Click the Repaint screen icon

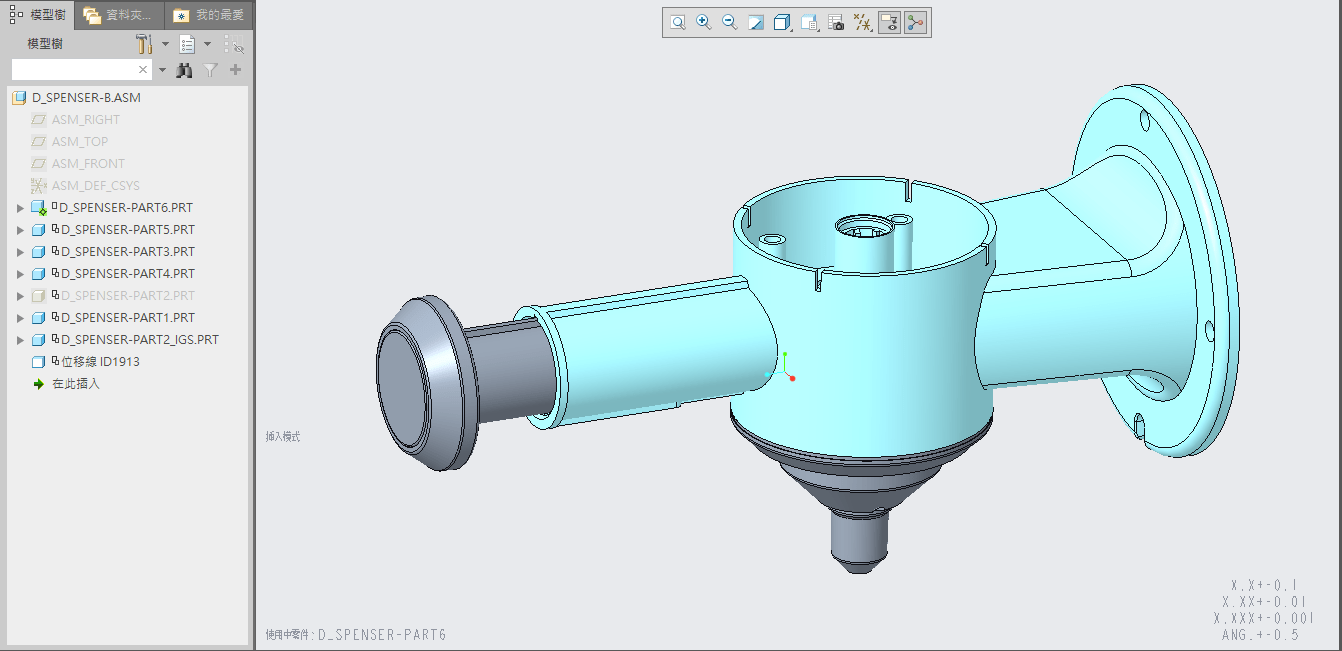click(757, 23)
